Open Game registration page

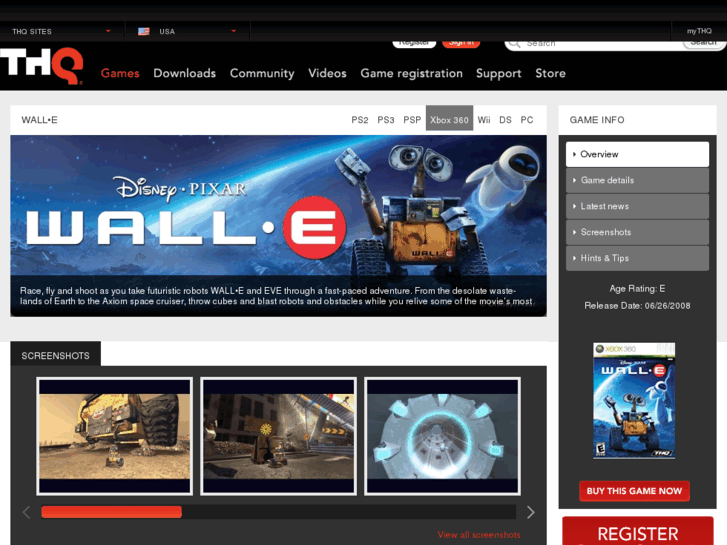pyautogui.click(x=412, y=73)
